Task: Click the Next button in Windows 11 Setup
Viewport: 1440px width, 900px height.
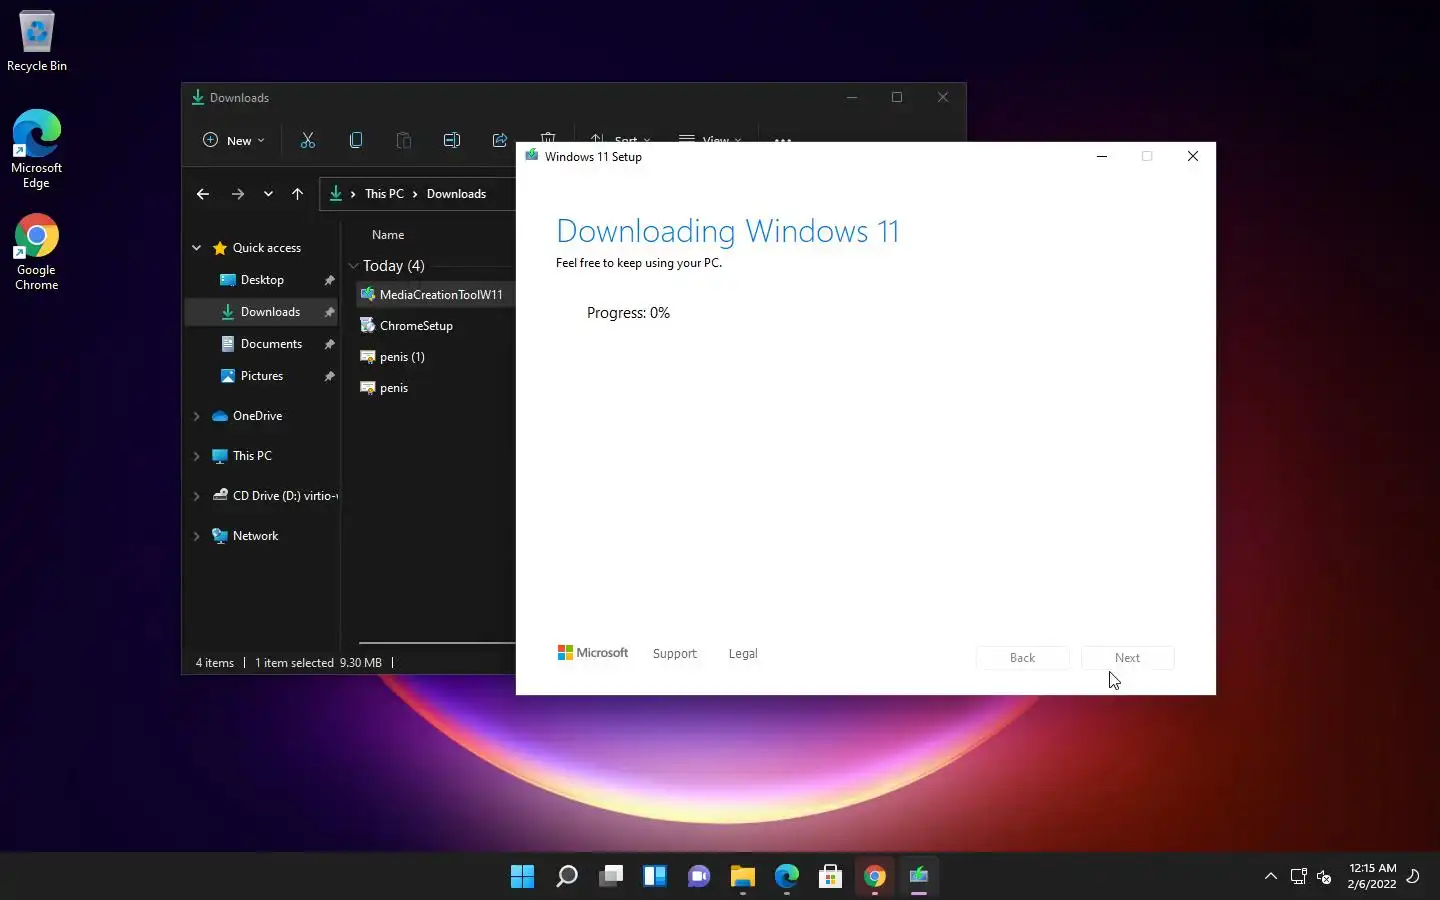Action: [1127, 658]
